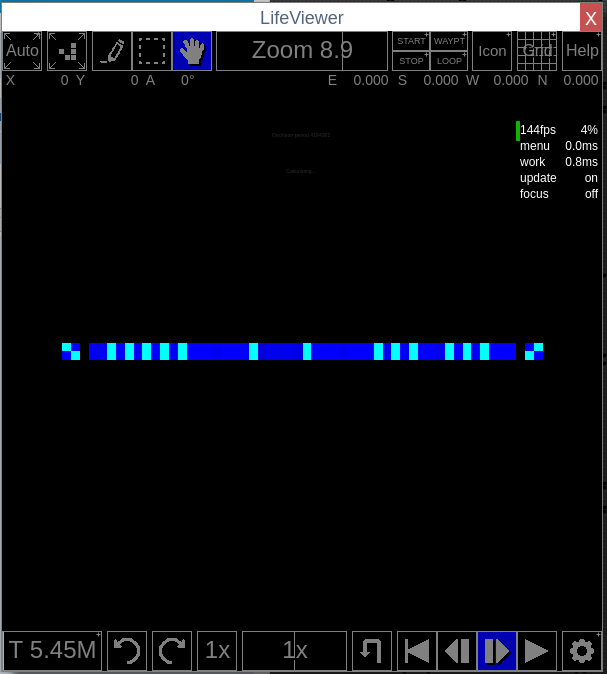The image size is (607, 674).
Task: Step back one generation
Action: (457, 651)
